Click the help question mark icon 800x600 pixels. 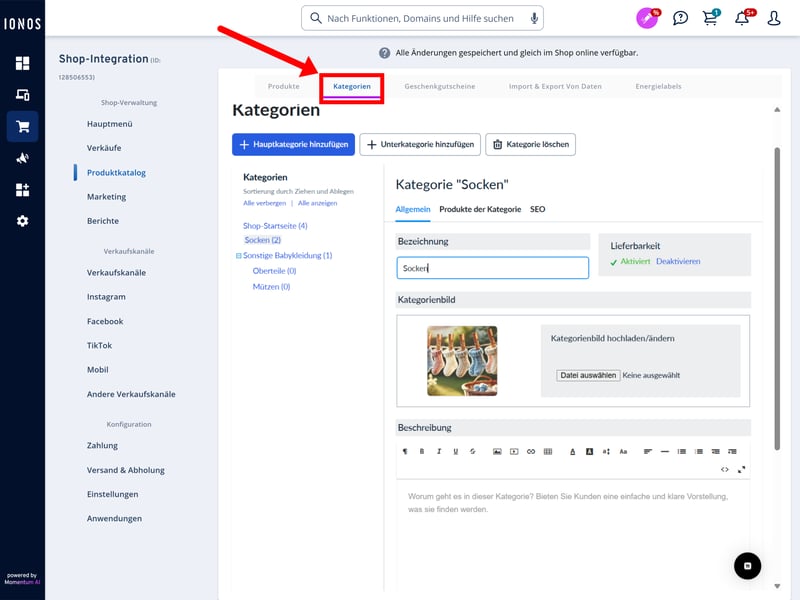(x=385, y=53)
